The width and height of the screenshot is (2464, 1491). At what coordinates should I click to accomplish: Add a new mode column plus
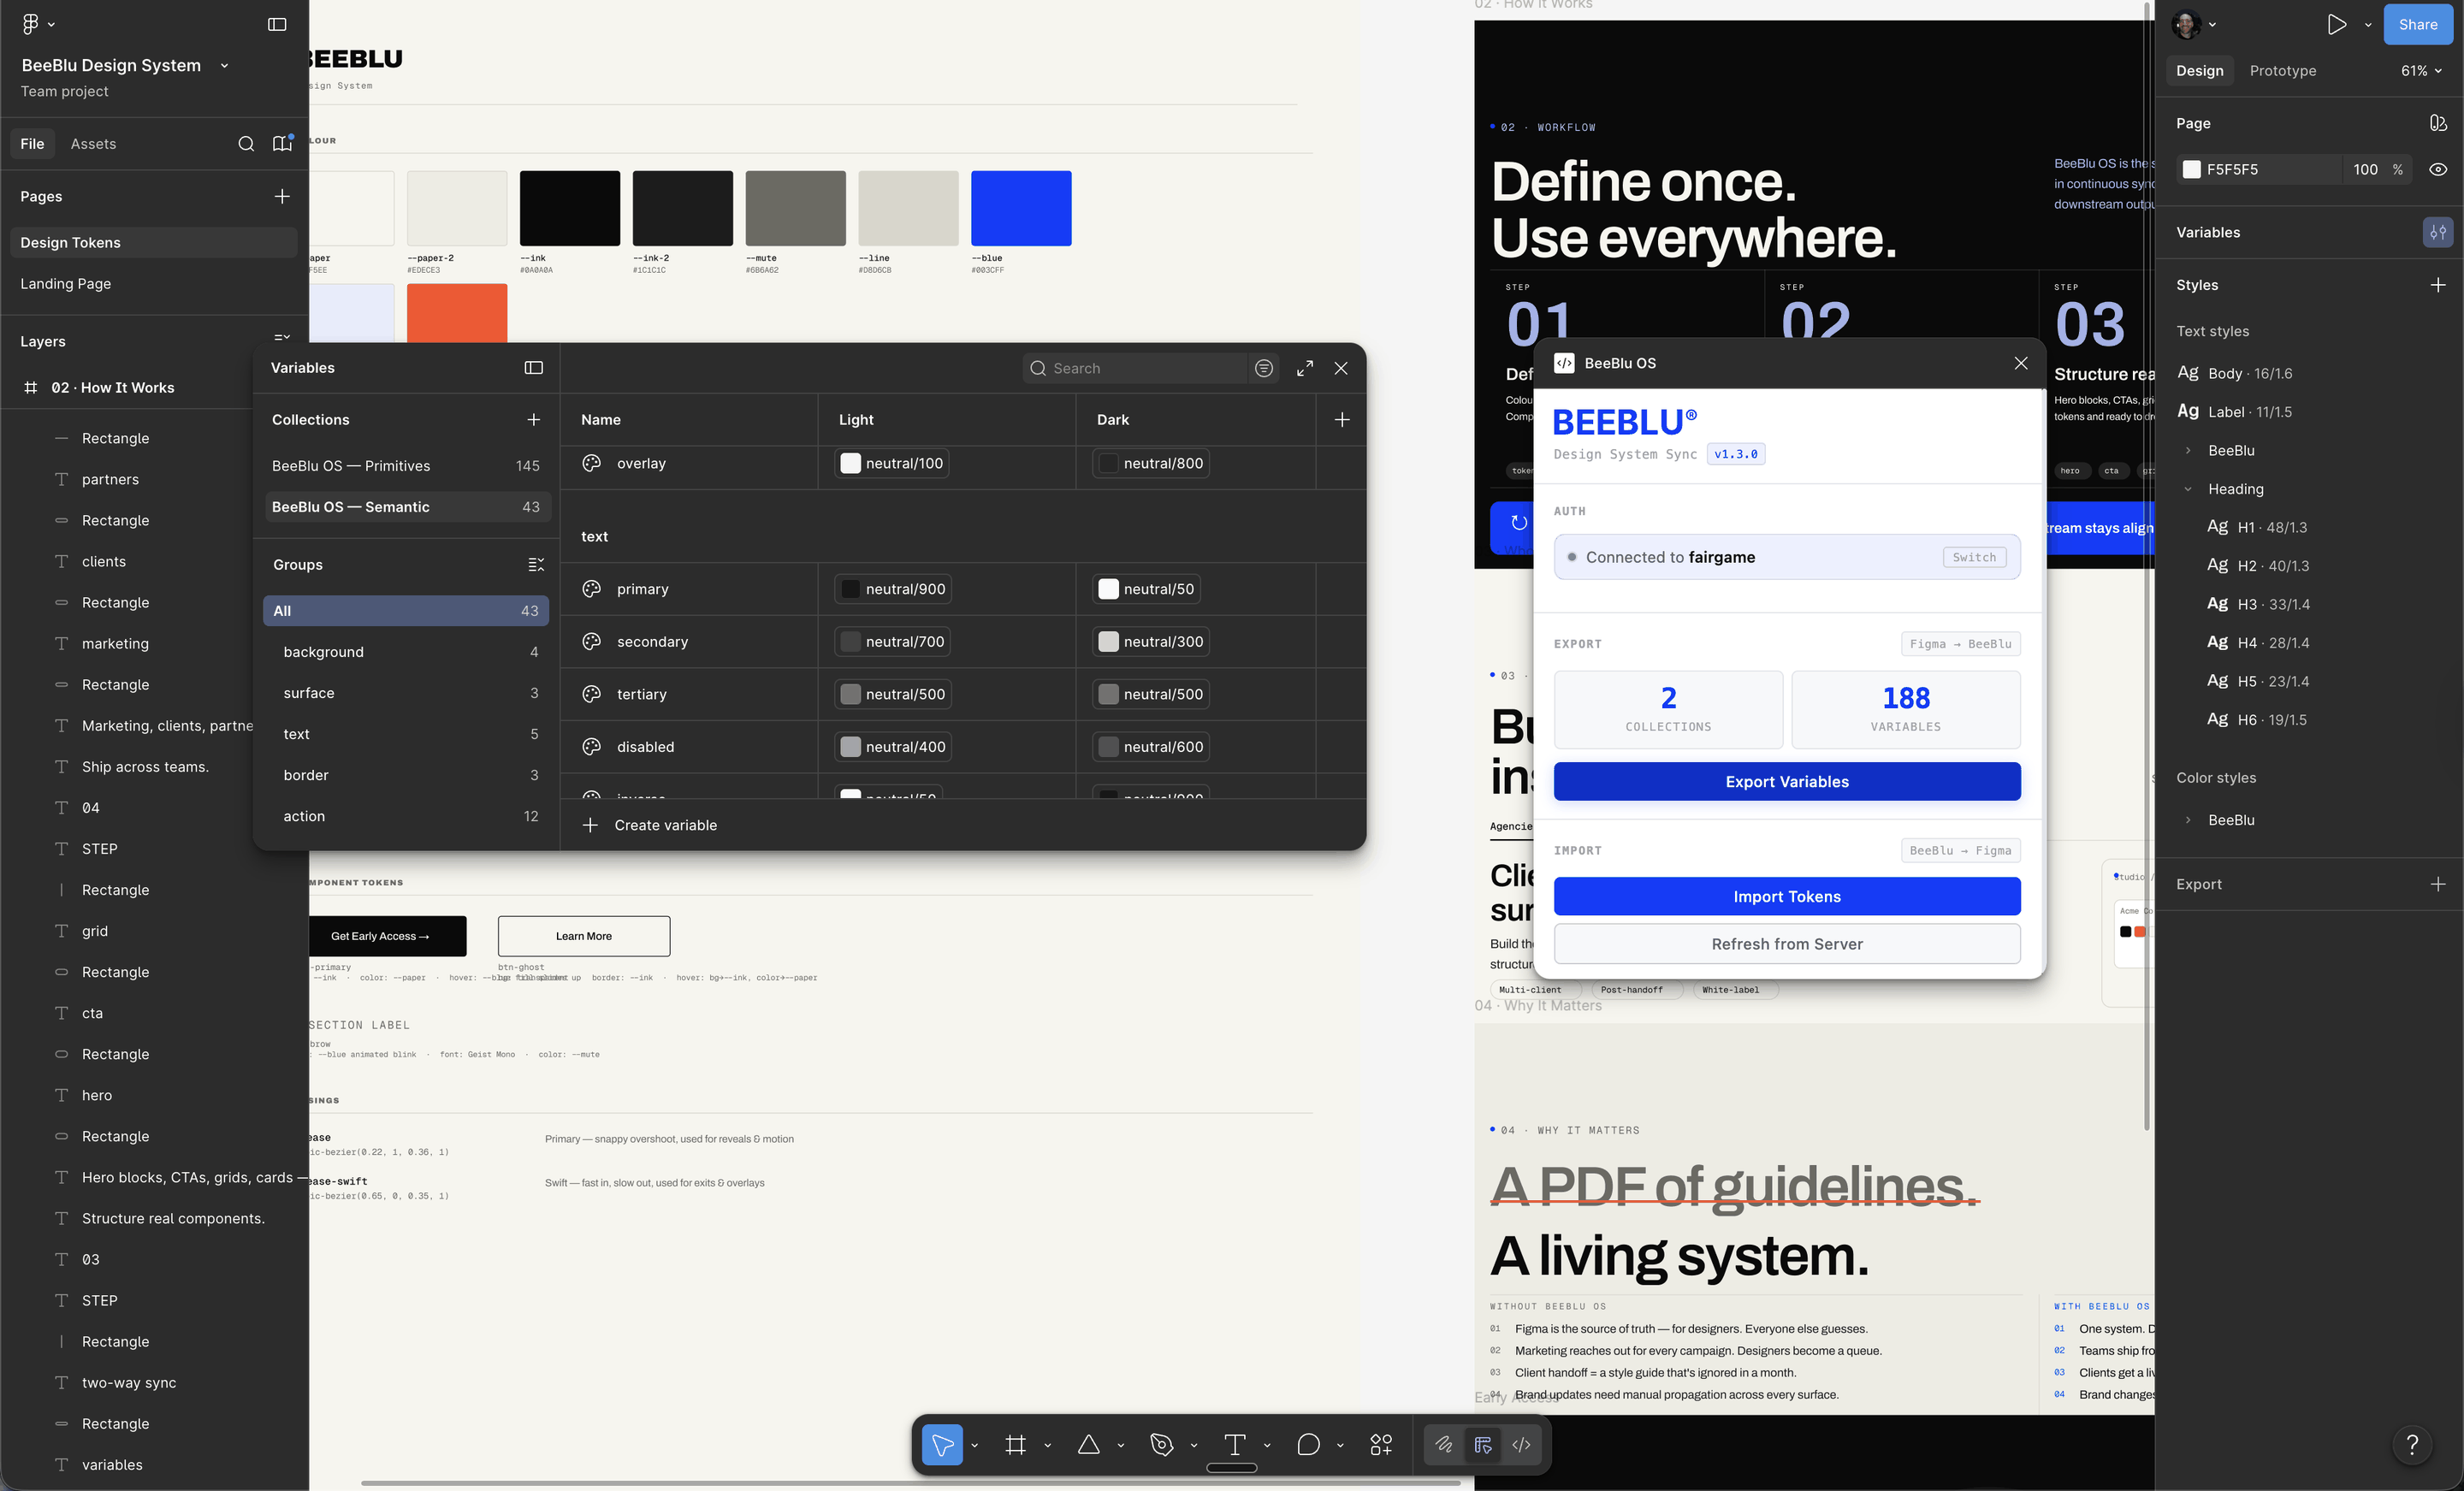coord(1342,420)
